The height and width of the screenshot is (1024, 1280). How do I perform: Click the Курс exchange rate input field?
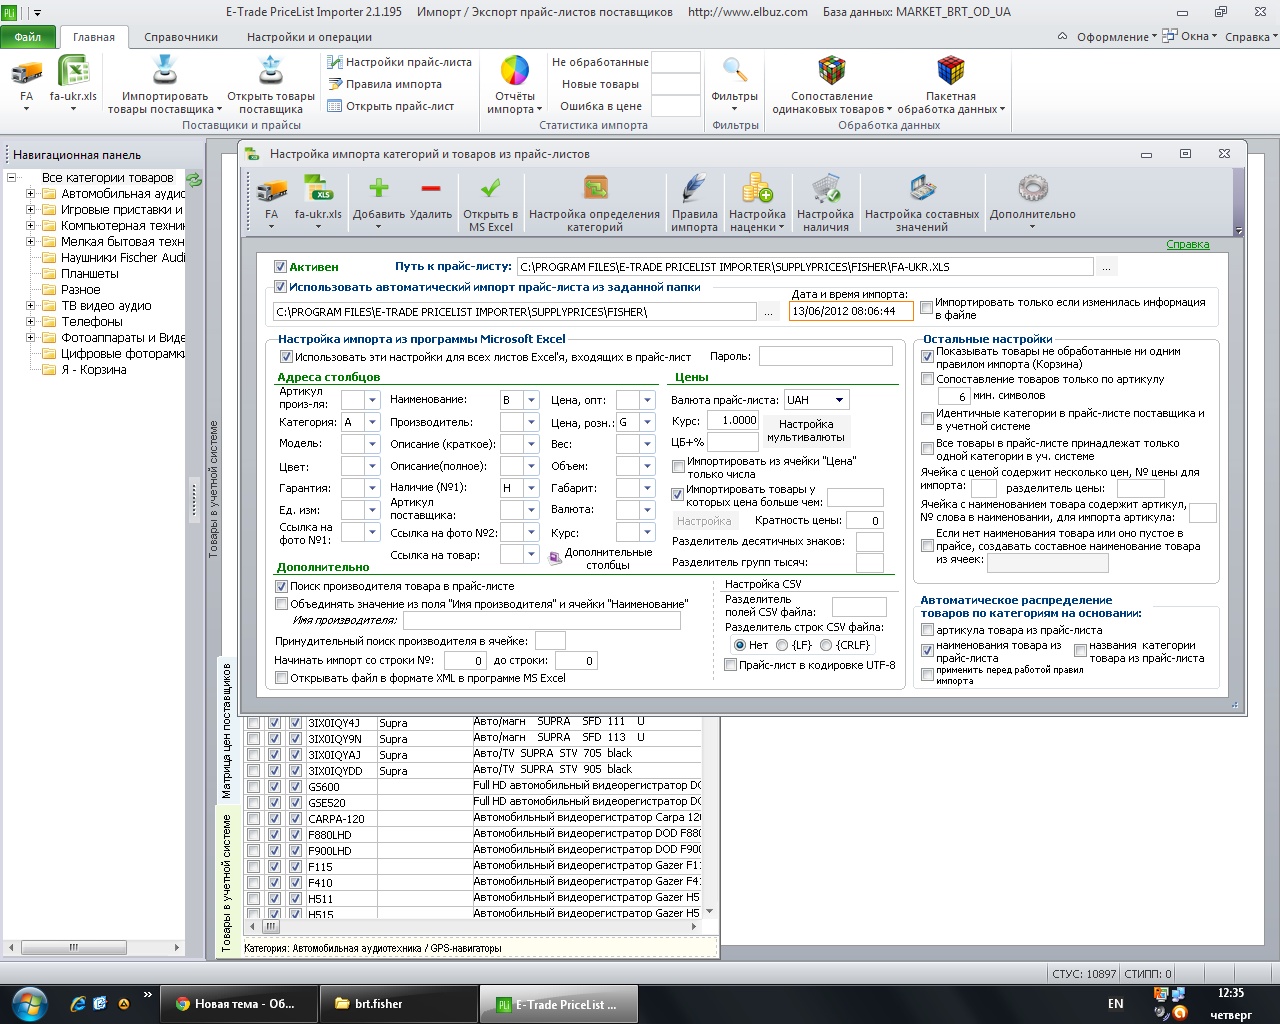pyautogui.click(x=733, y=421)
